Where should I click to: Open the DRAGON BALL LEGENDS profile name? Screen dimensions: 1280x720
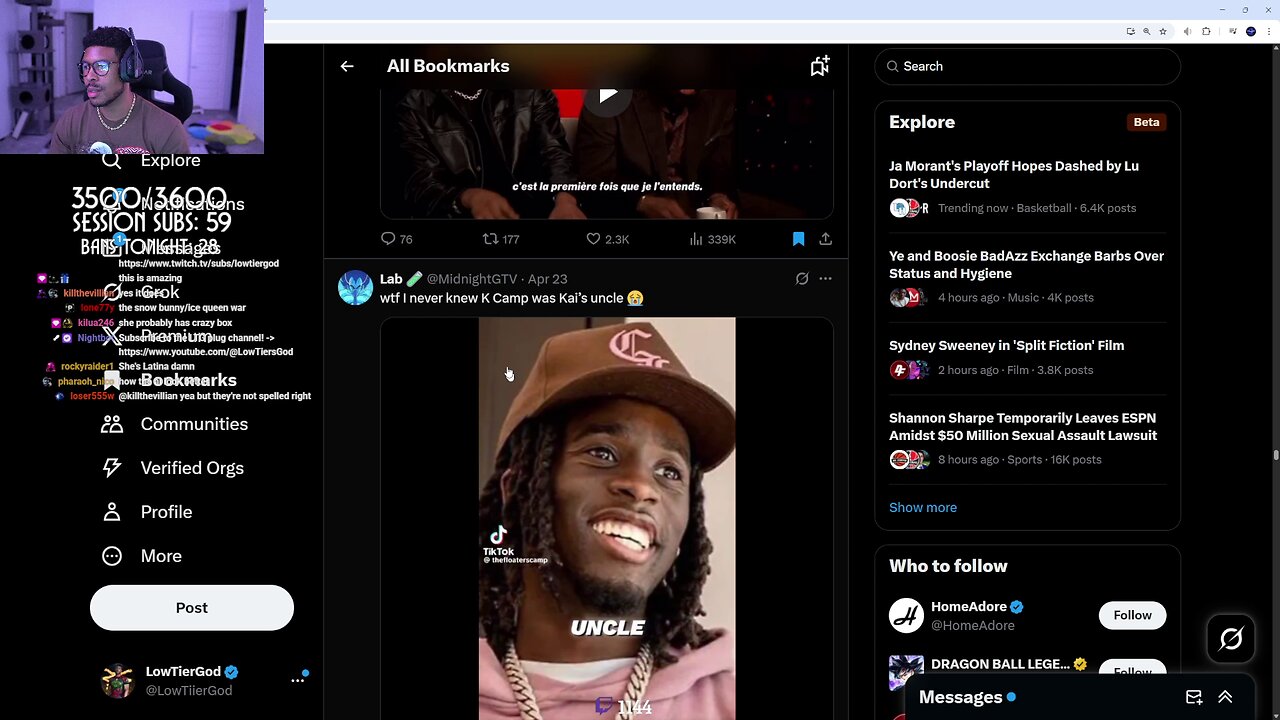[1000, 664]
